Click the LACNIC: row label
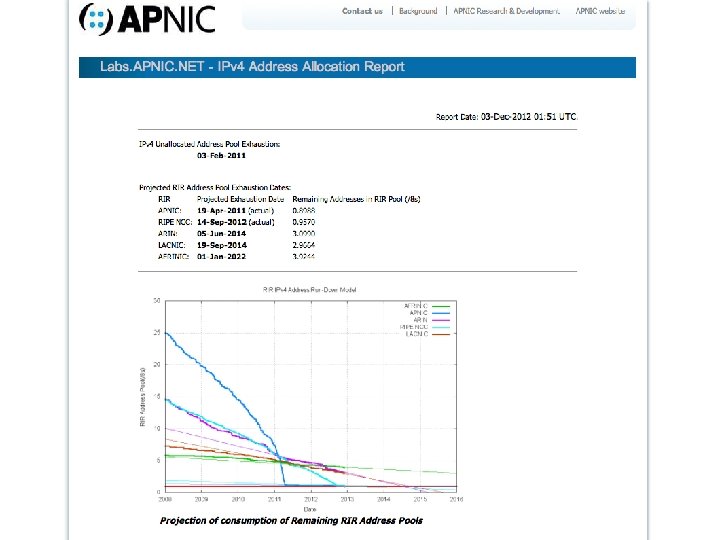Image resolution: width=720 pixels, height=540 pixels. 172,245
